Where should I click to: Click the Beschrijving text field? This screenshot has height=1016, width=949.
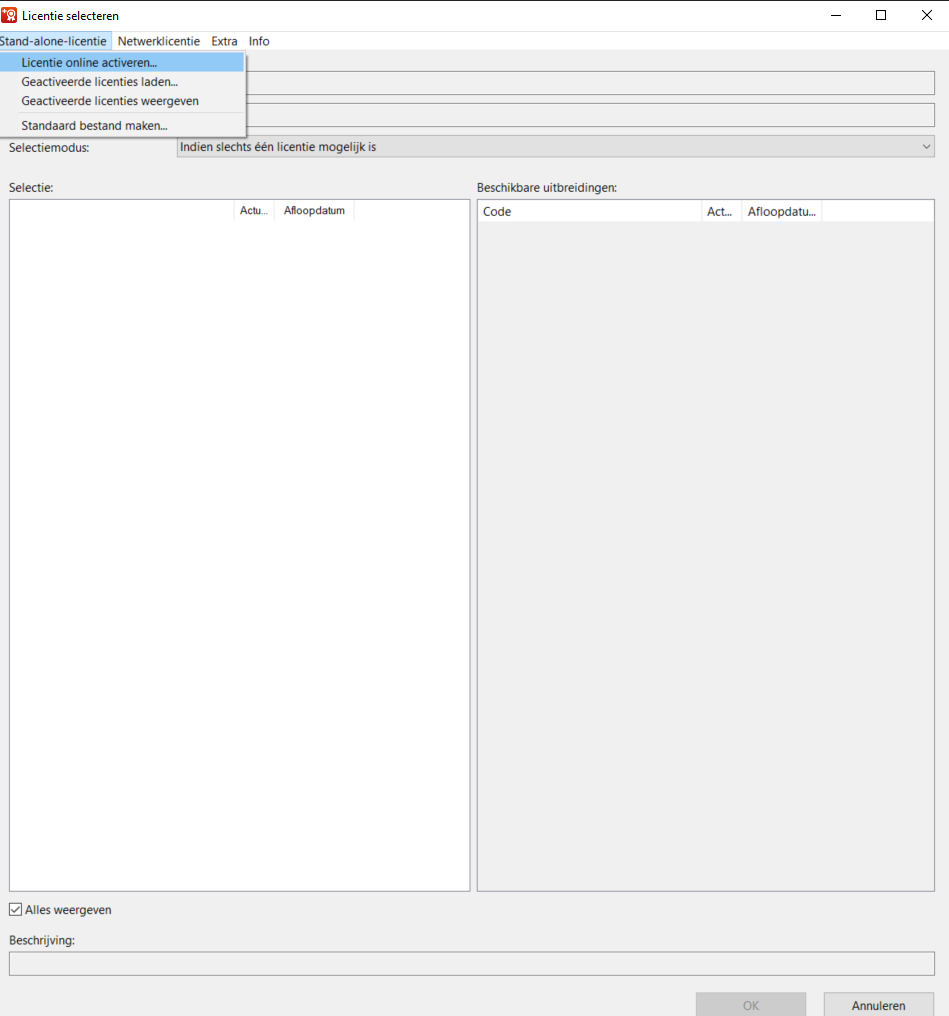pos(472,964)
